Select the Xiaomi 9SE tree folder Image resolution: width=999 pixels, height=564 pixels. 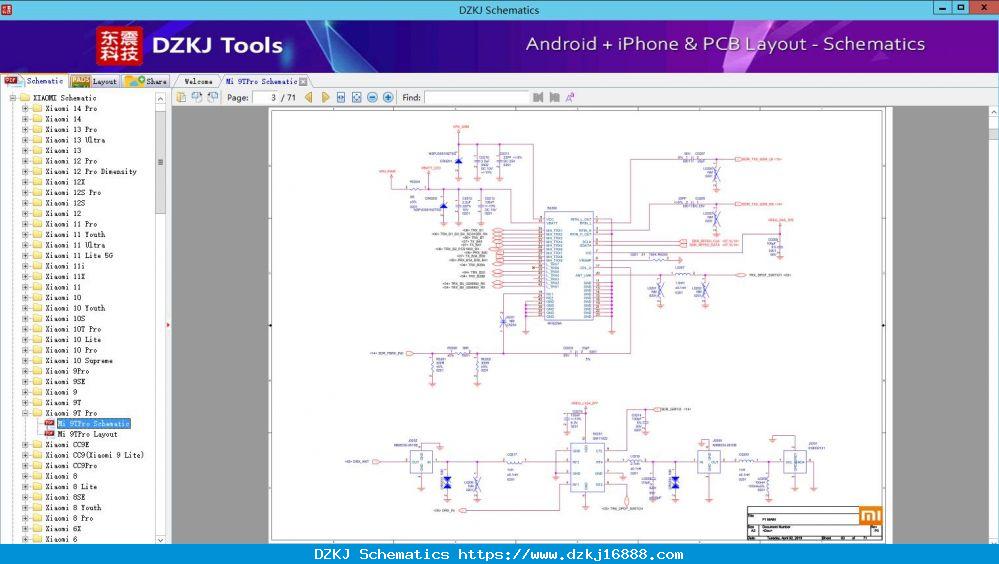[x=65, y=382]
